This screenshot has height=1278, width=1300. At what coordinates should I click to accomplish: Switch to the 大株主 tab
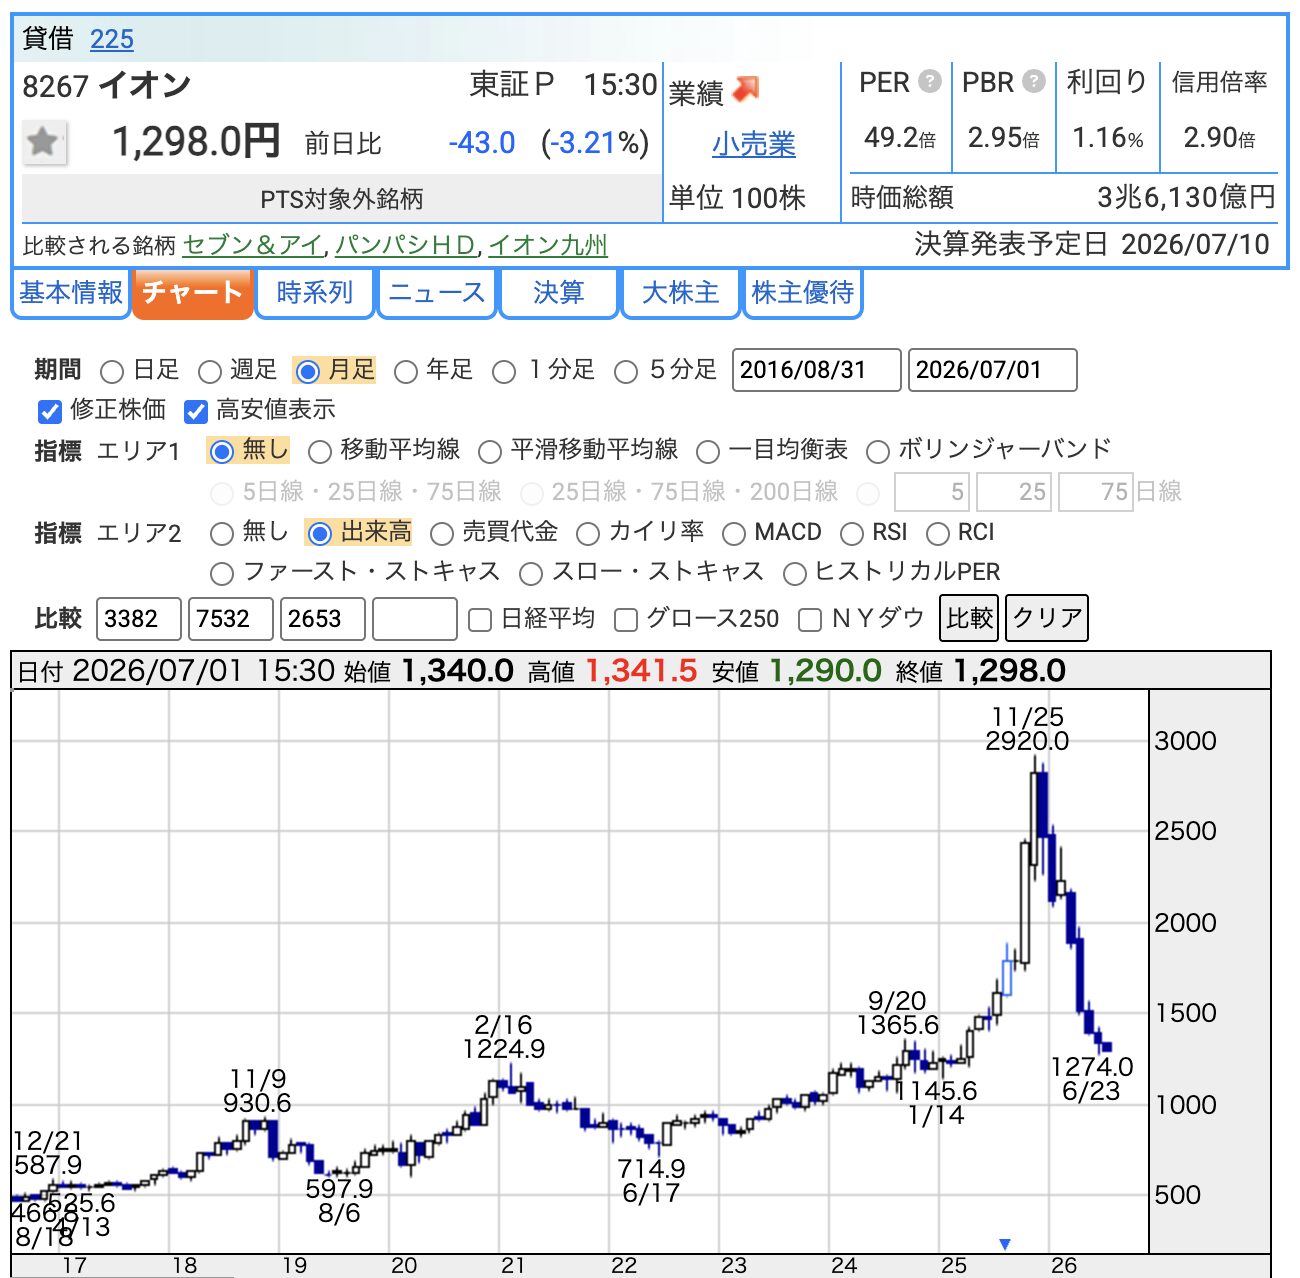tap(681, 293)
